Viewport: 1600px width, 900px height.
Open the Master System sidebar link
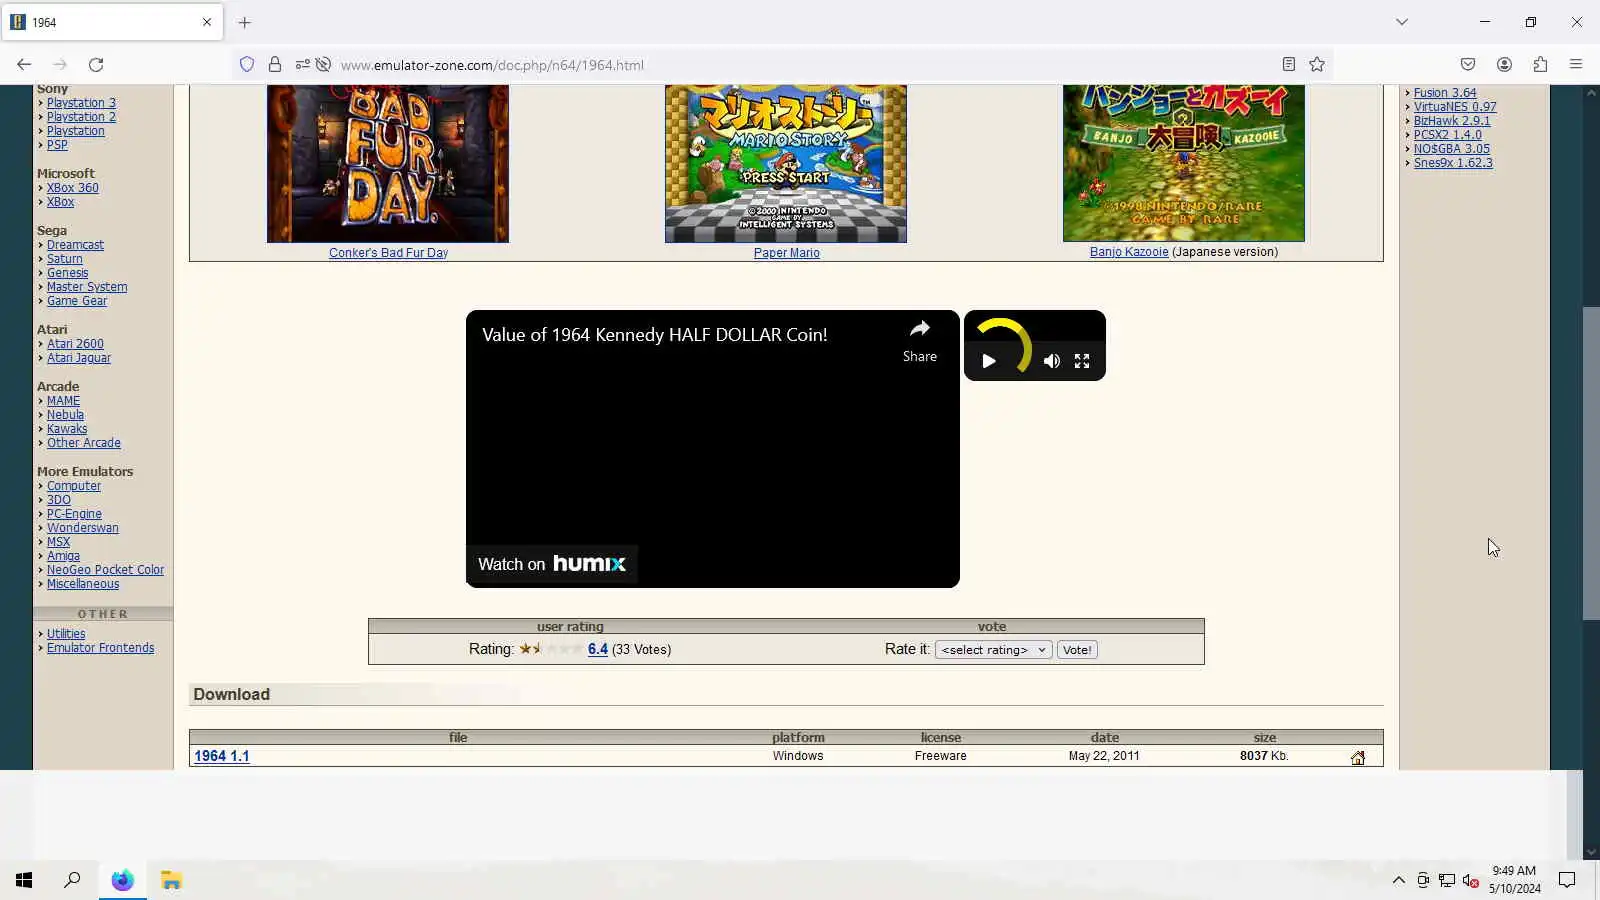point(87,287)
